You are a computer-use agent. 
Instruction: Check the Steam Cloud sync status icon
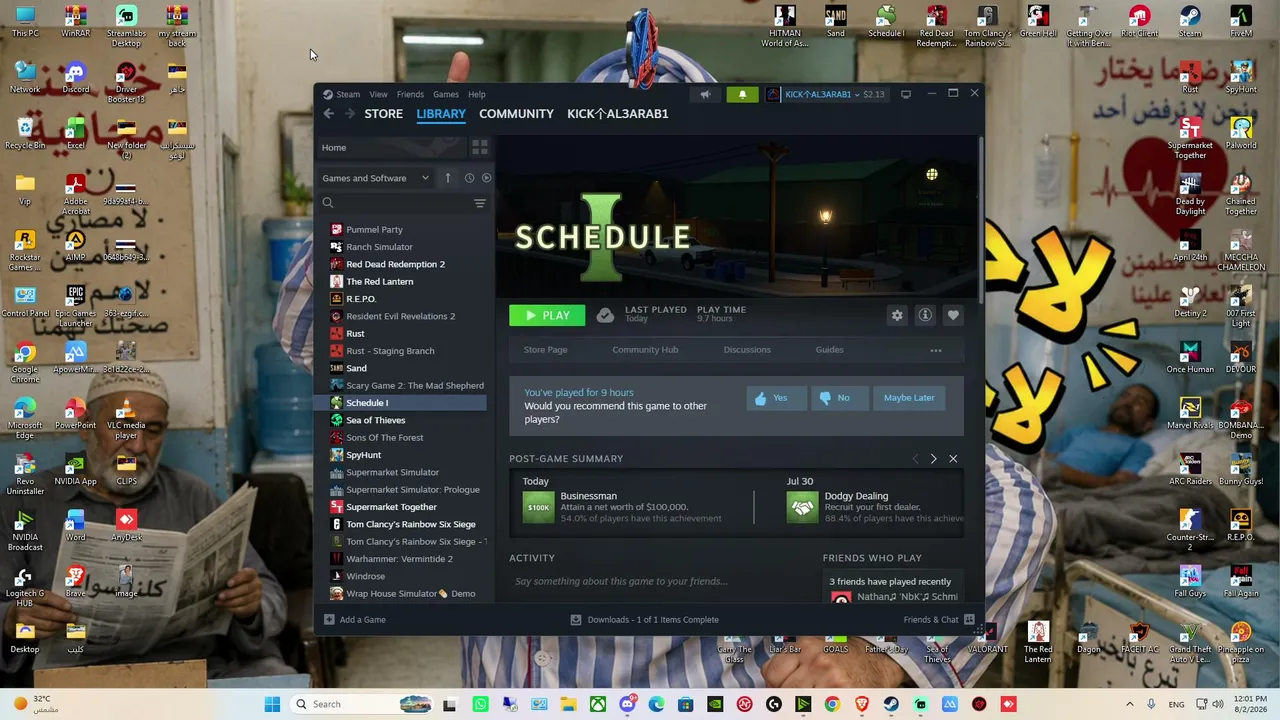click(605, 316)
